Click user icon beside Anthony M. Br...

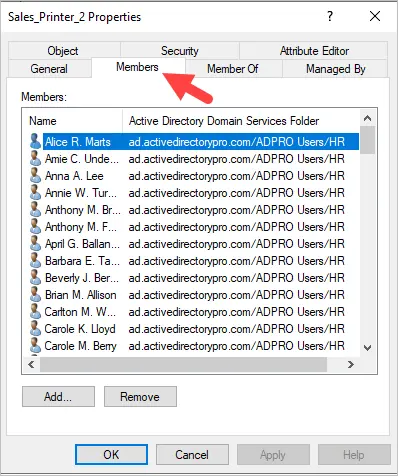[35, 209]
